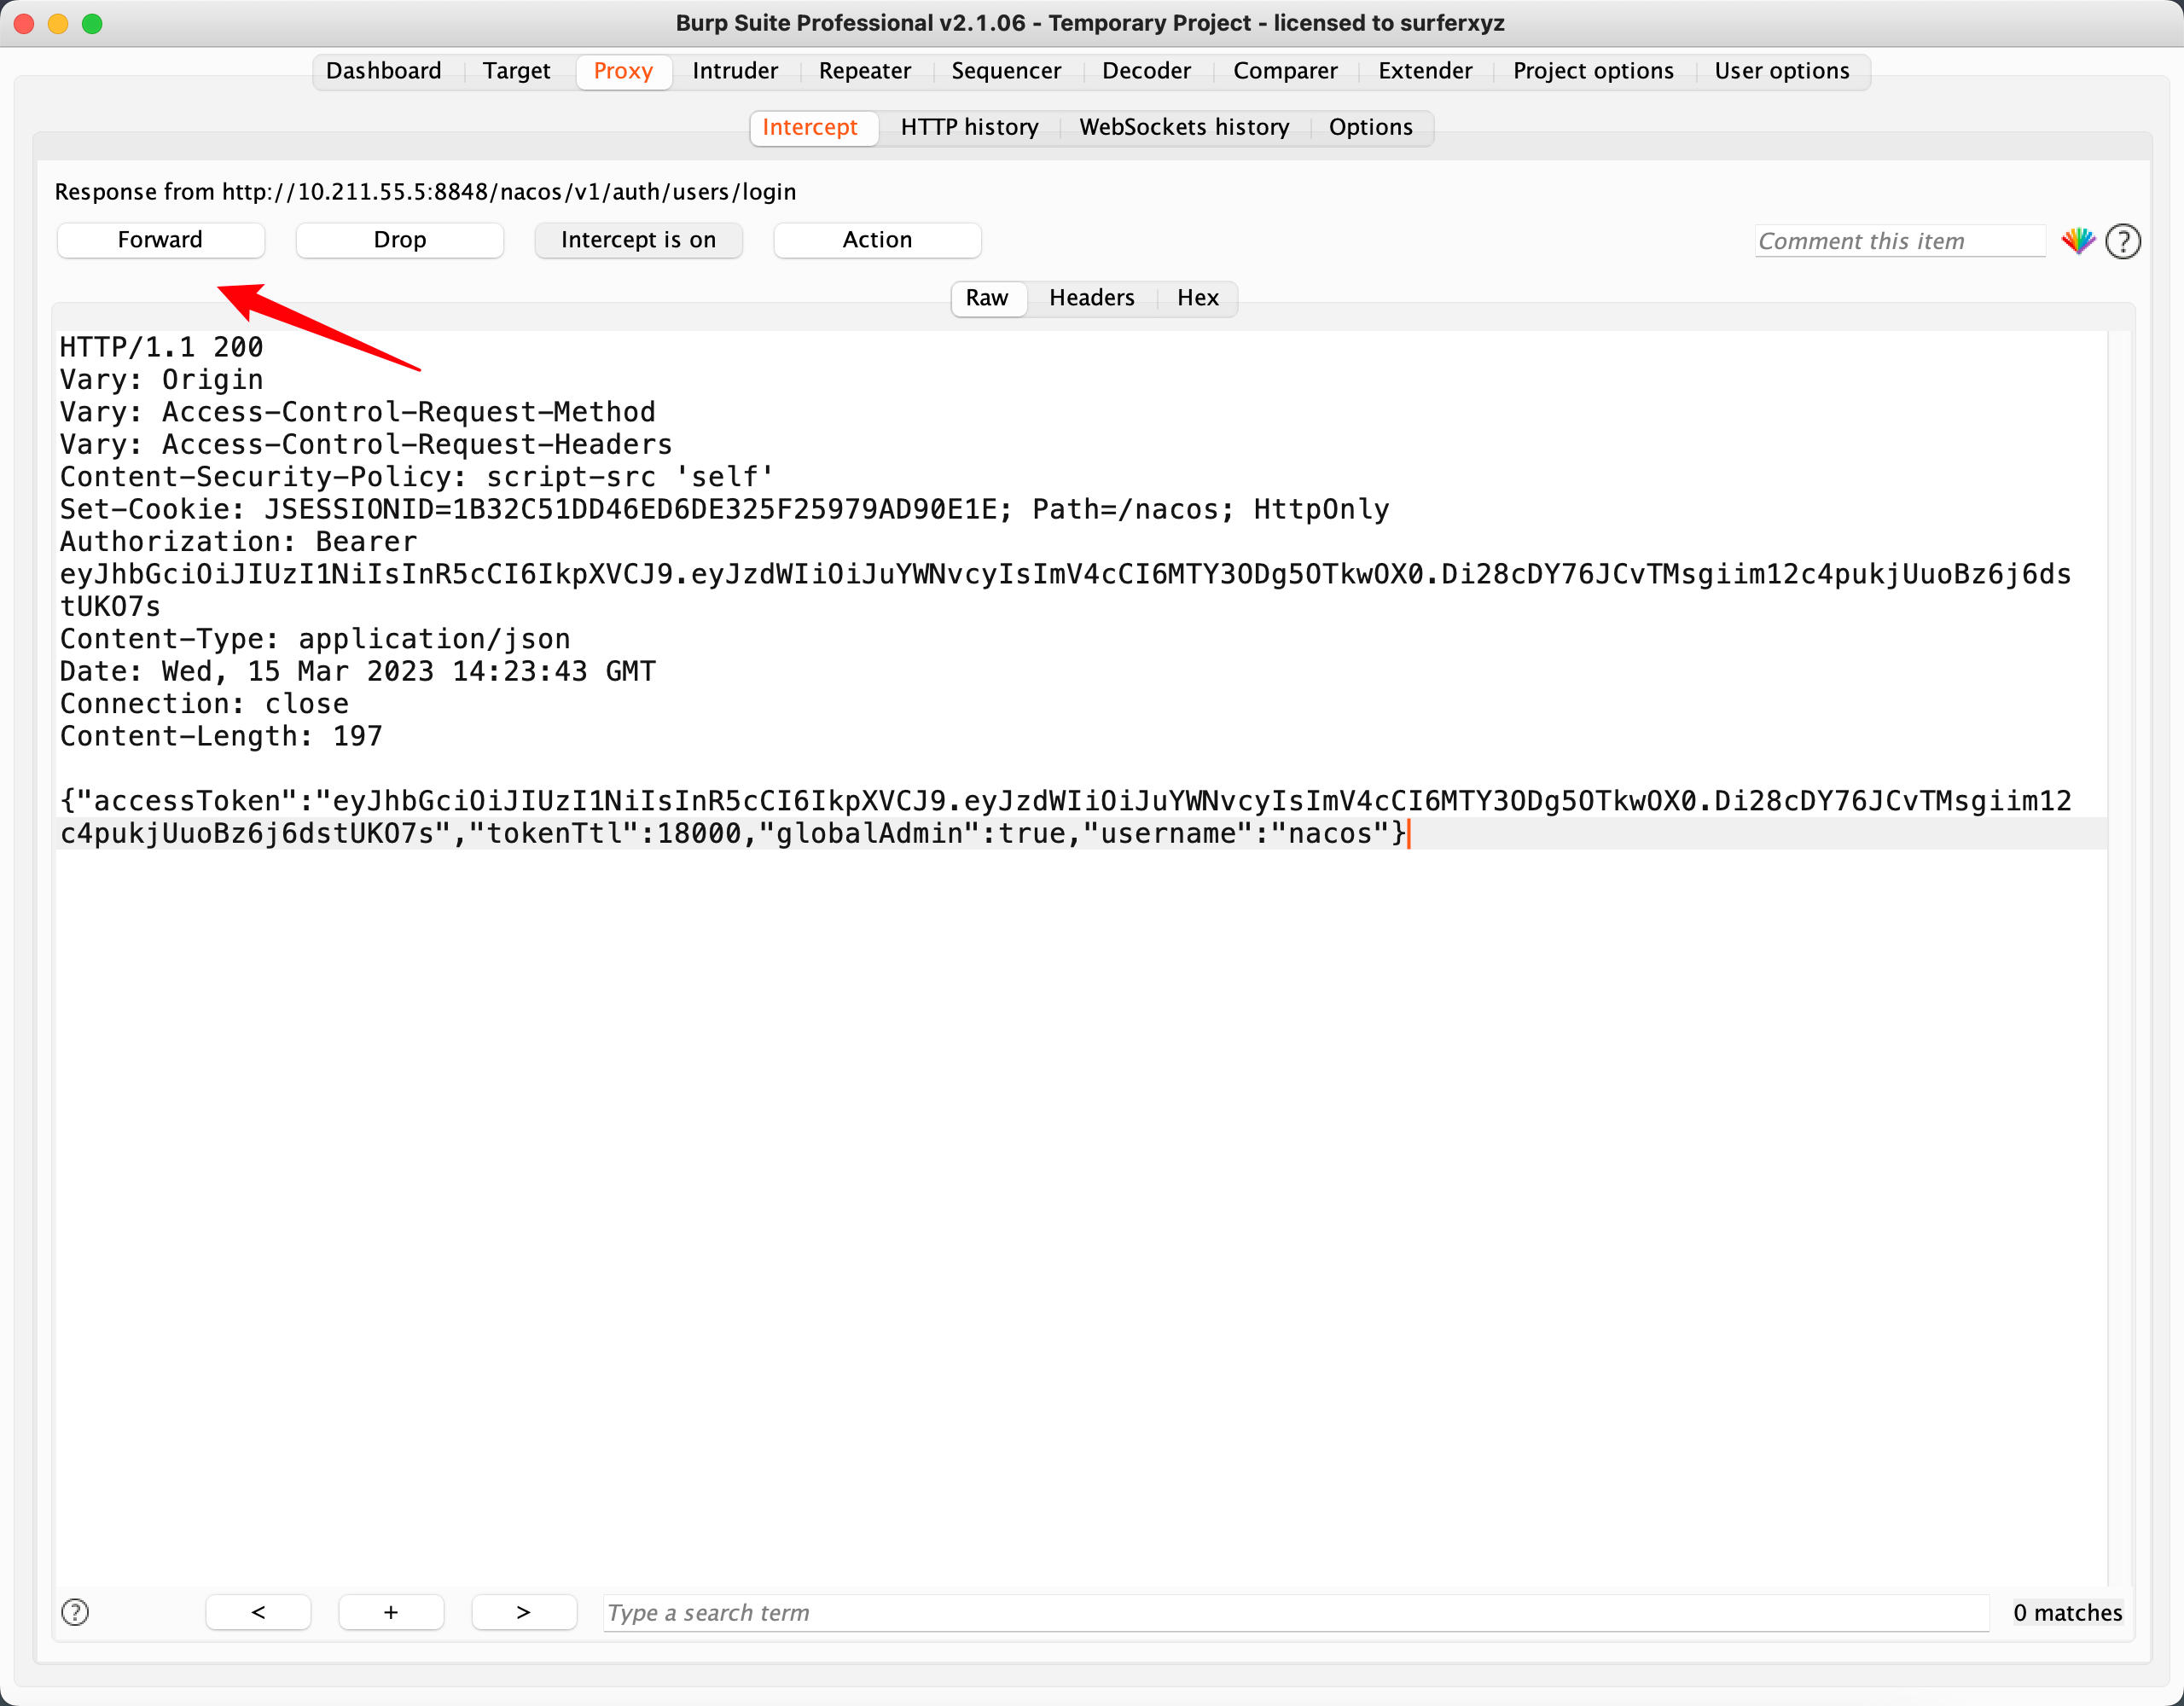Click the Comment this item field
The height and width of the screenshot is (1706, 2184).
point(1899,241)
